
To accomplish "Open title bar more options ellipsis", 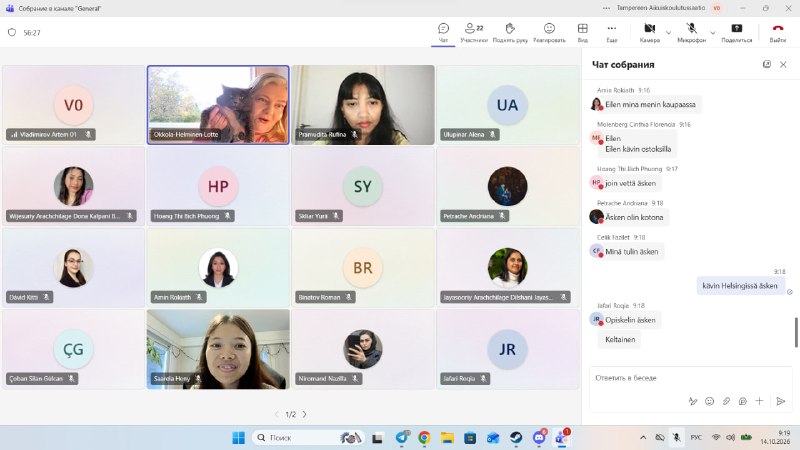I will coord(606,8).
